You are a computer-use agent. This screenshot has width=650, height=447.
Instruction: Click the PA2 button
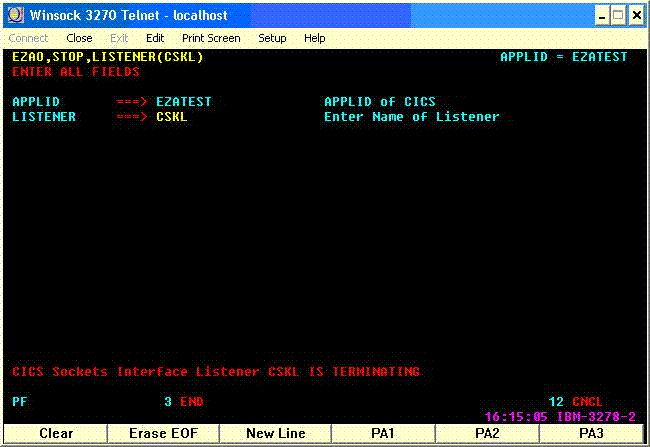[487, 433]
